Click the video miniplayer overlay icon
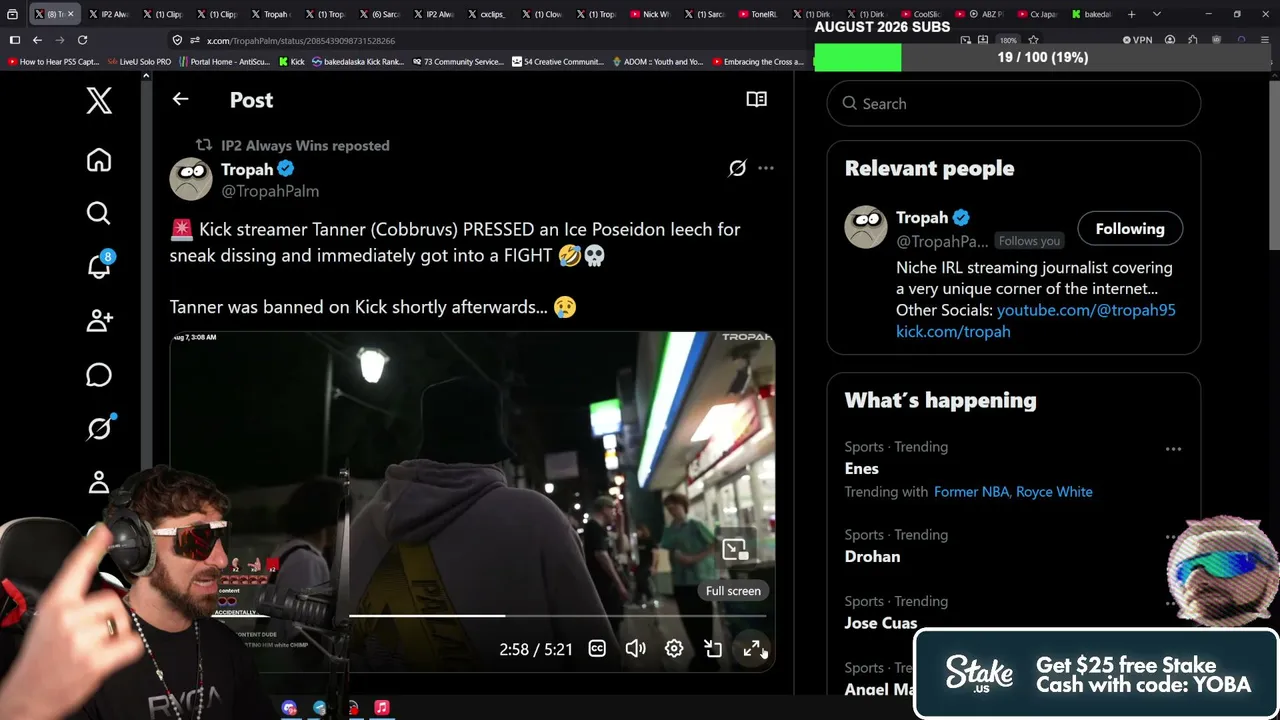Viewport: 1280px width, 720px height. pyautogui.click(x=735, y=549)
